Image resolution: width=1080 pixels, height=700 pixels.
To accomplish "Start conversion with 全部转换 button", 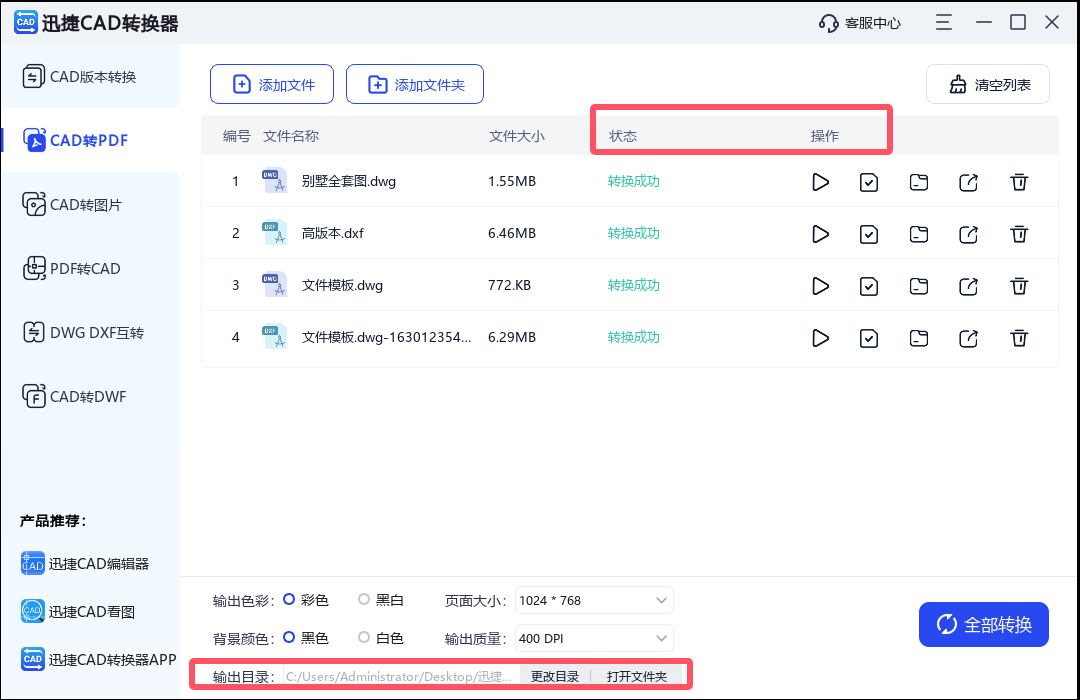I will tap(983, 624).
